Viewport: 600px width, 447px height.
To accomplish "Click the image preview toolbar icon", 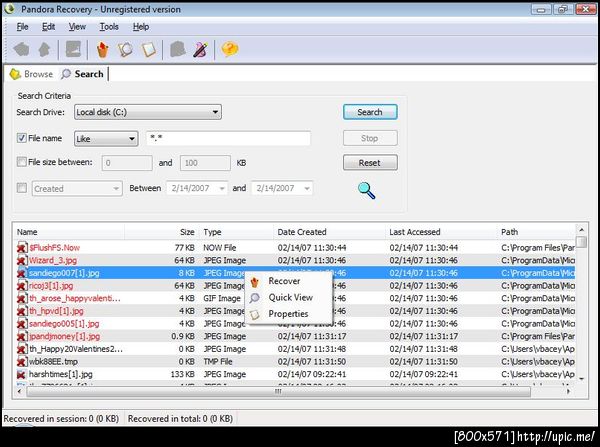I will pyautogui.click(x=73, y=49).
